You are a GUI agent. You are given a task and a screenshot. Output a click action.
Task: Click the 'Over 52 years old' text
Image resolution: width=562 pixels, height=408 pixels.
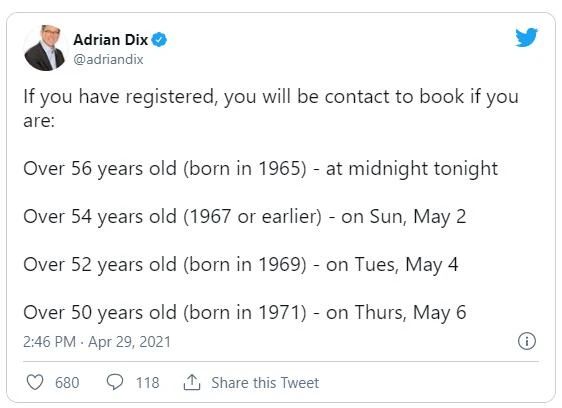pyautogui.click(x=100, y=265)
